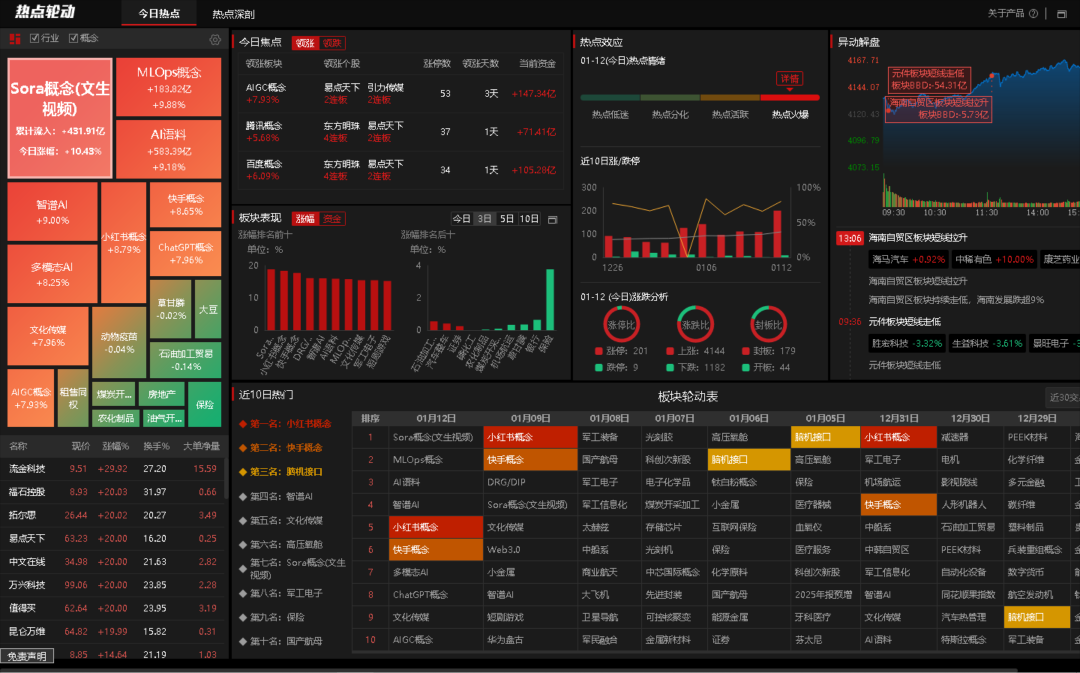The width and height of the screenshot is (1080, 673).
Task: Click the 01月09日 column header in 板块轮动表
Action: click(x=530, y=418)
